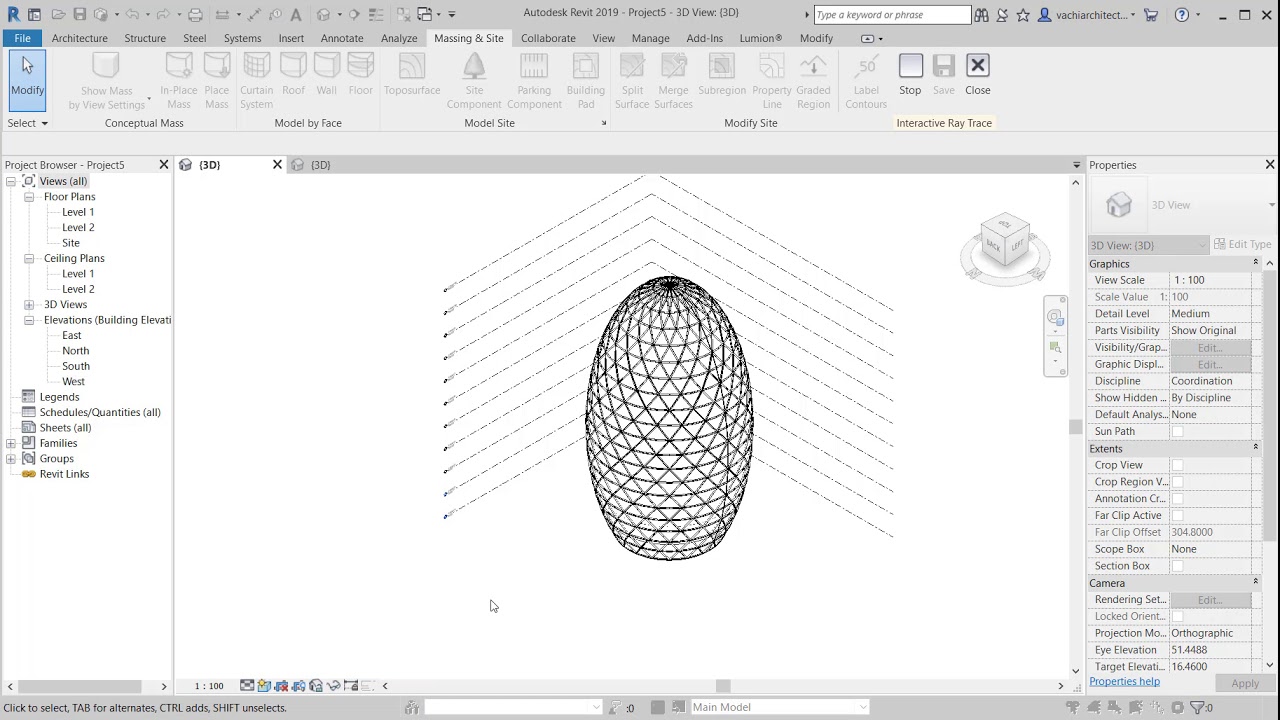This screenshot has width=1280, height=720.
Task: Click the view scale 1 : 100 control
Action: (x=209, y=686)
